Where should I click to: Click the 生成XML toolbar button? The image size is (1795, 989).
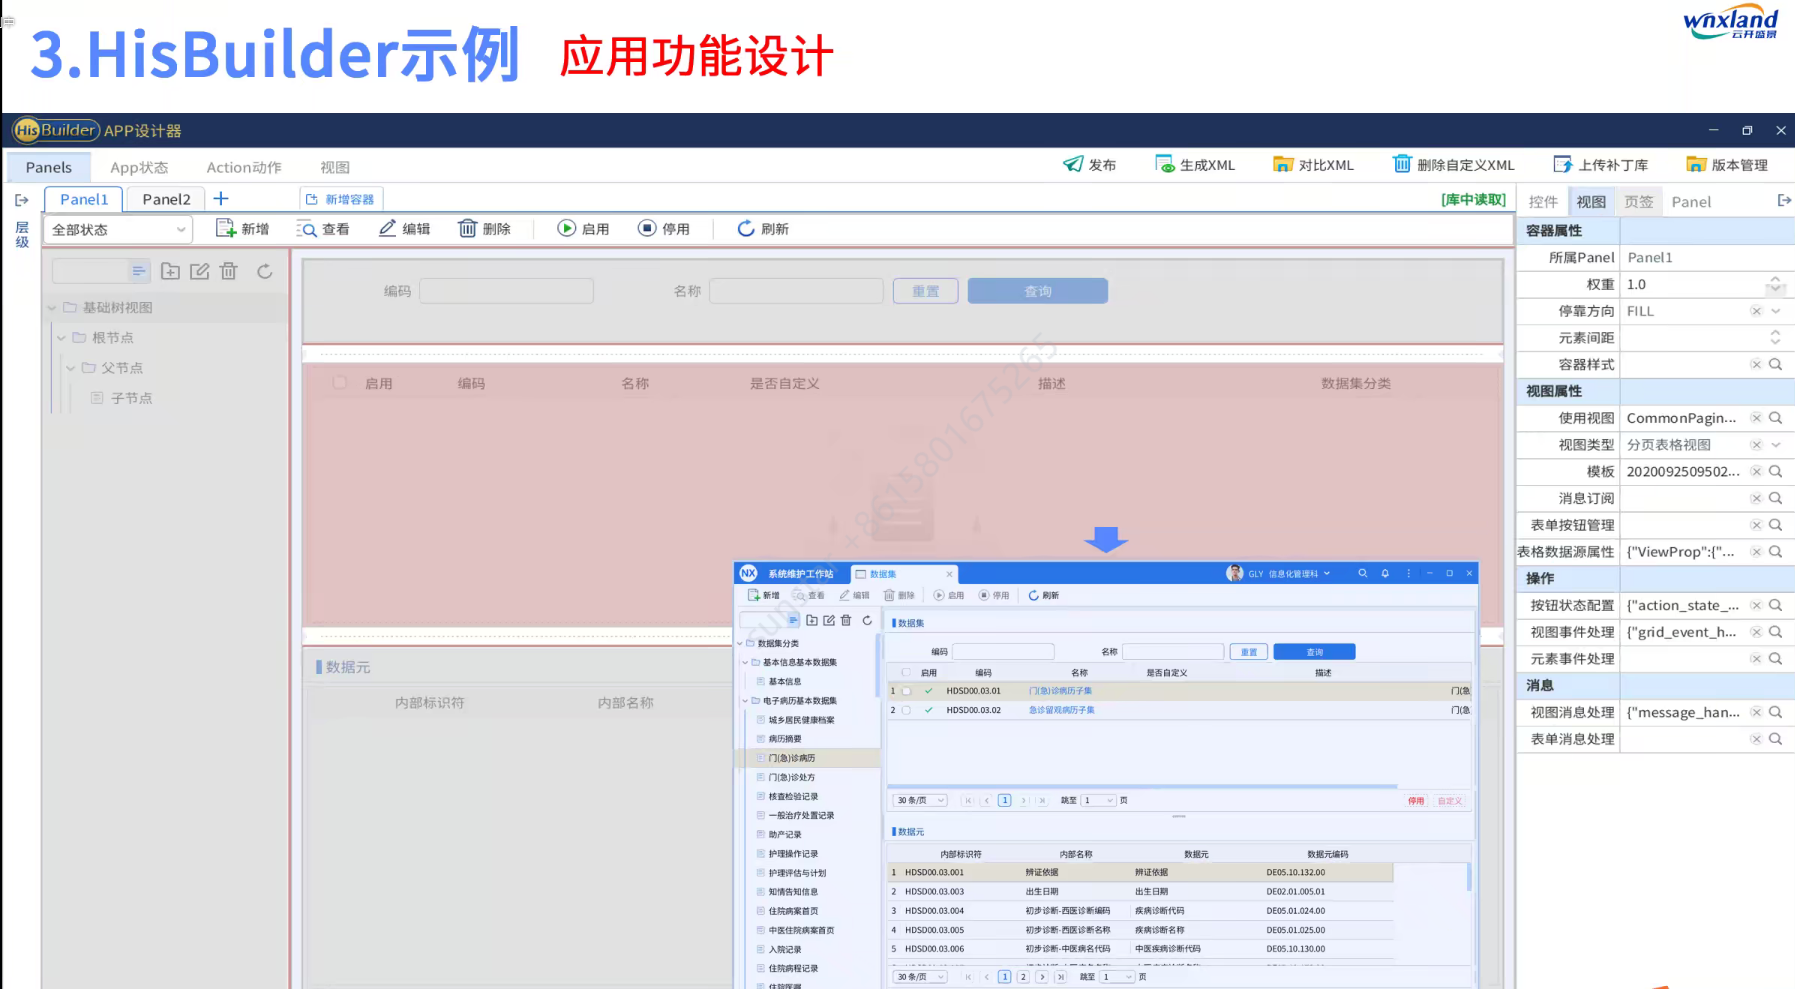[1195, 164]
